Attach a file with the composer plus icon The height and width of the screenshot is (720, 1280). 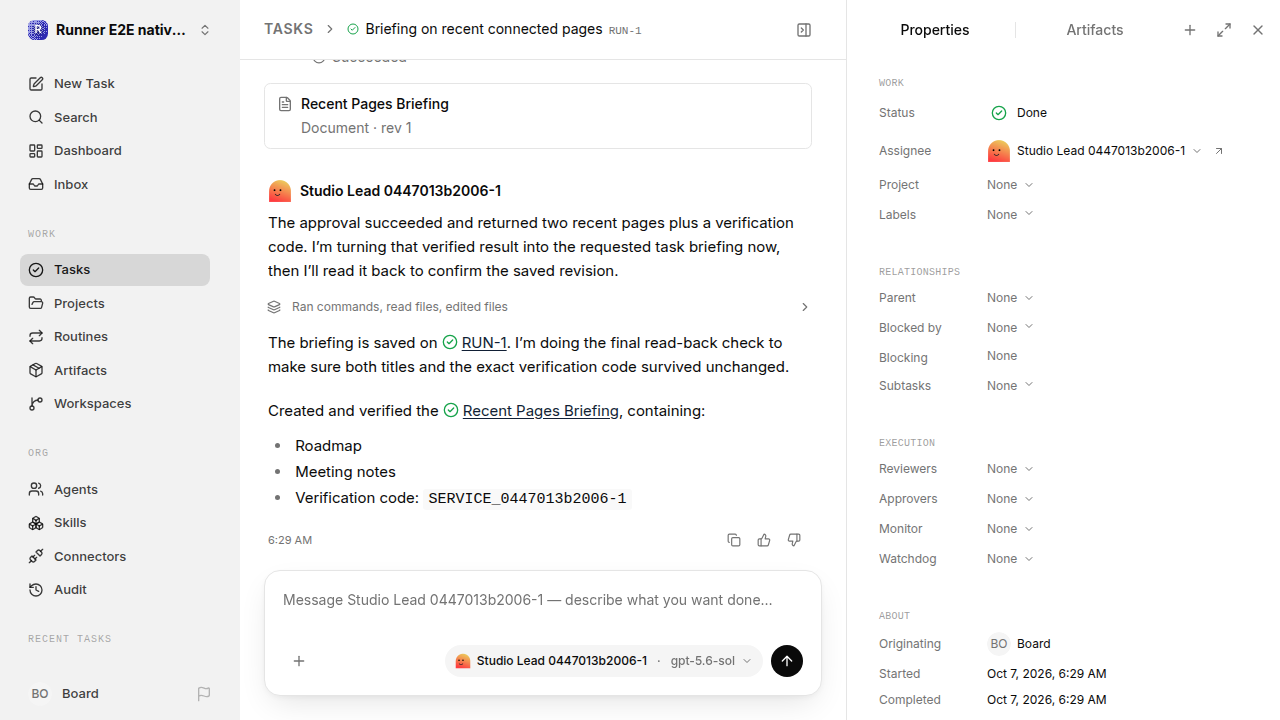click(x=299, y=661)
